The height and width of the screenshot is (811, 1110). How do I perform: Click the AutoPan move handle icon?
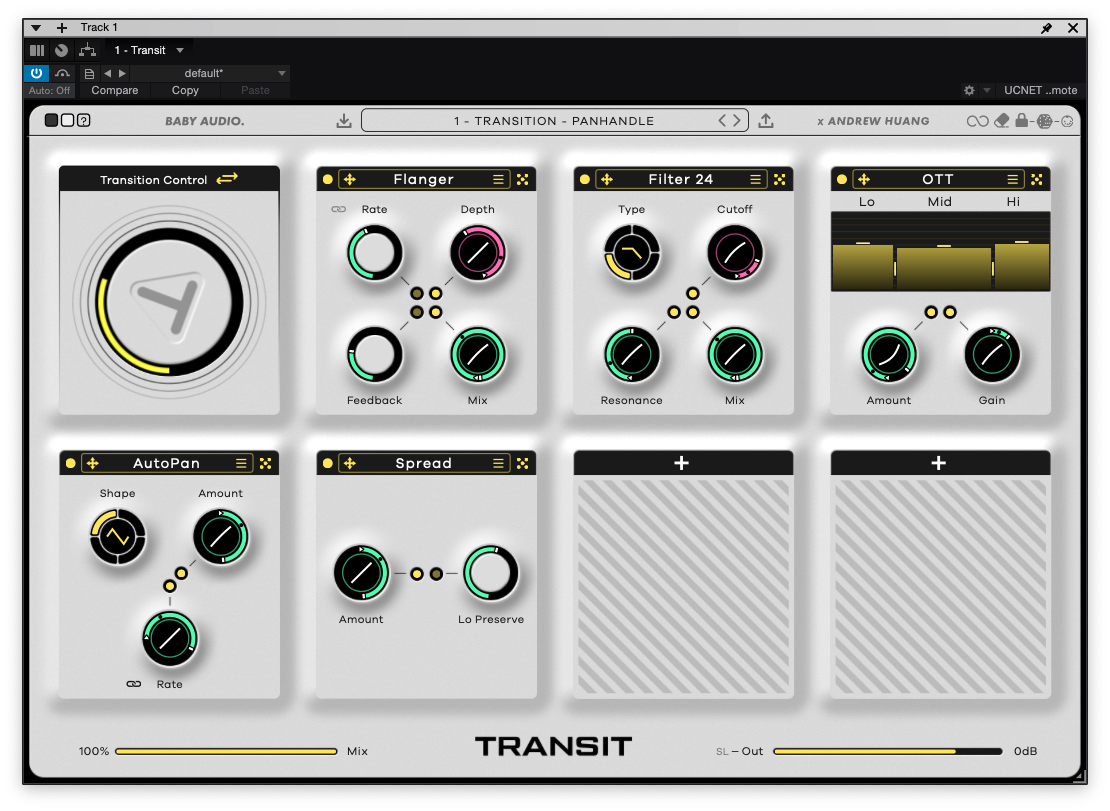93,464
